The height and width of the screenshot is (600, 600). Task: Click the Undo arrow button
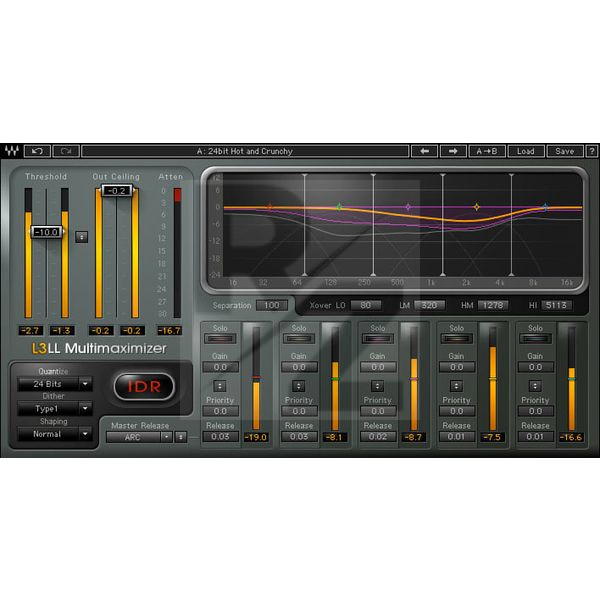pos(37,151)
